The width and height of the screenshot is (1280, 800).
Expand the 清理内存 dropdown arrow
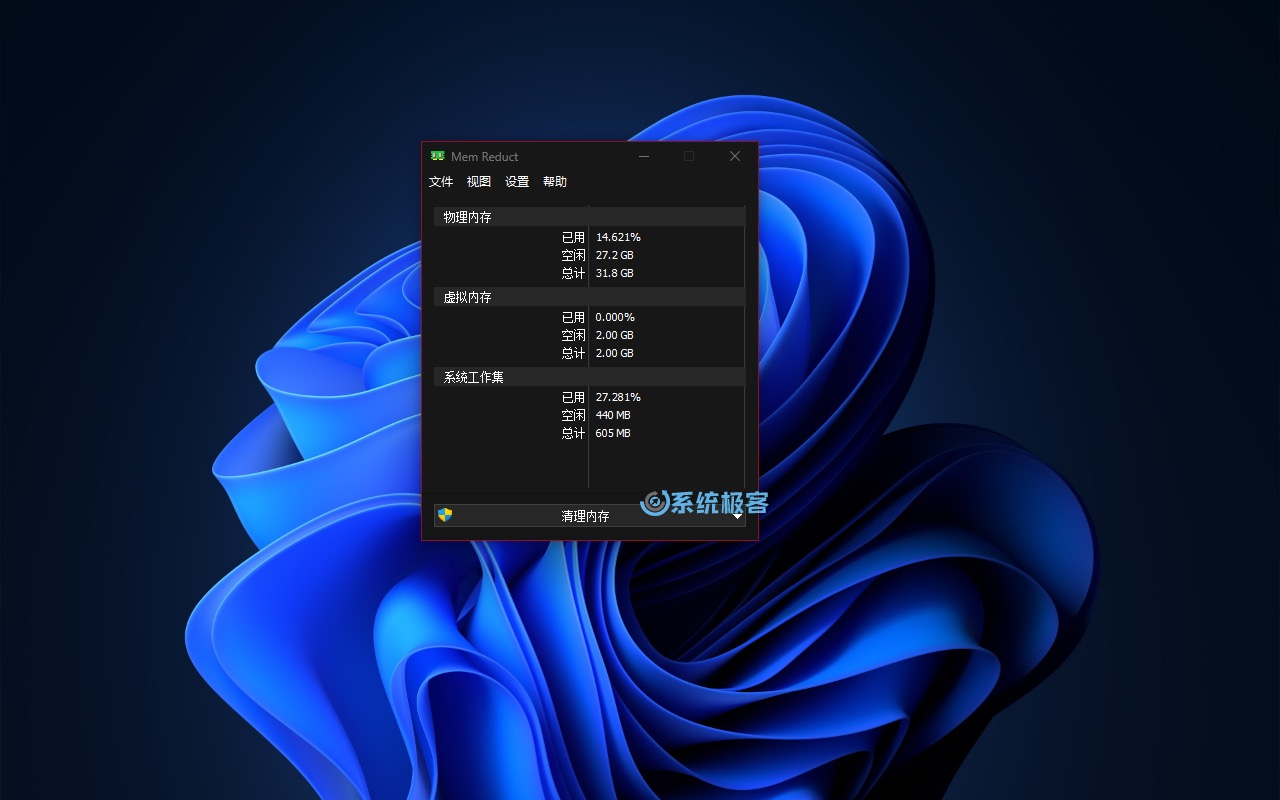(x=738, y=516)
